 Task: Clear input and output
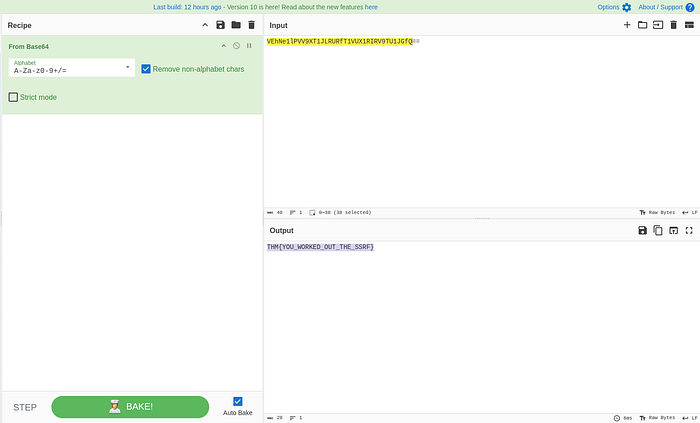pos(674,25)
